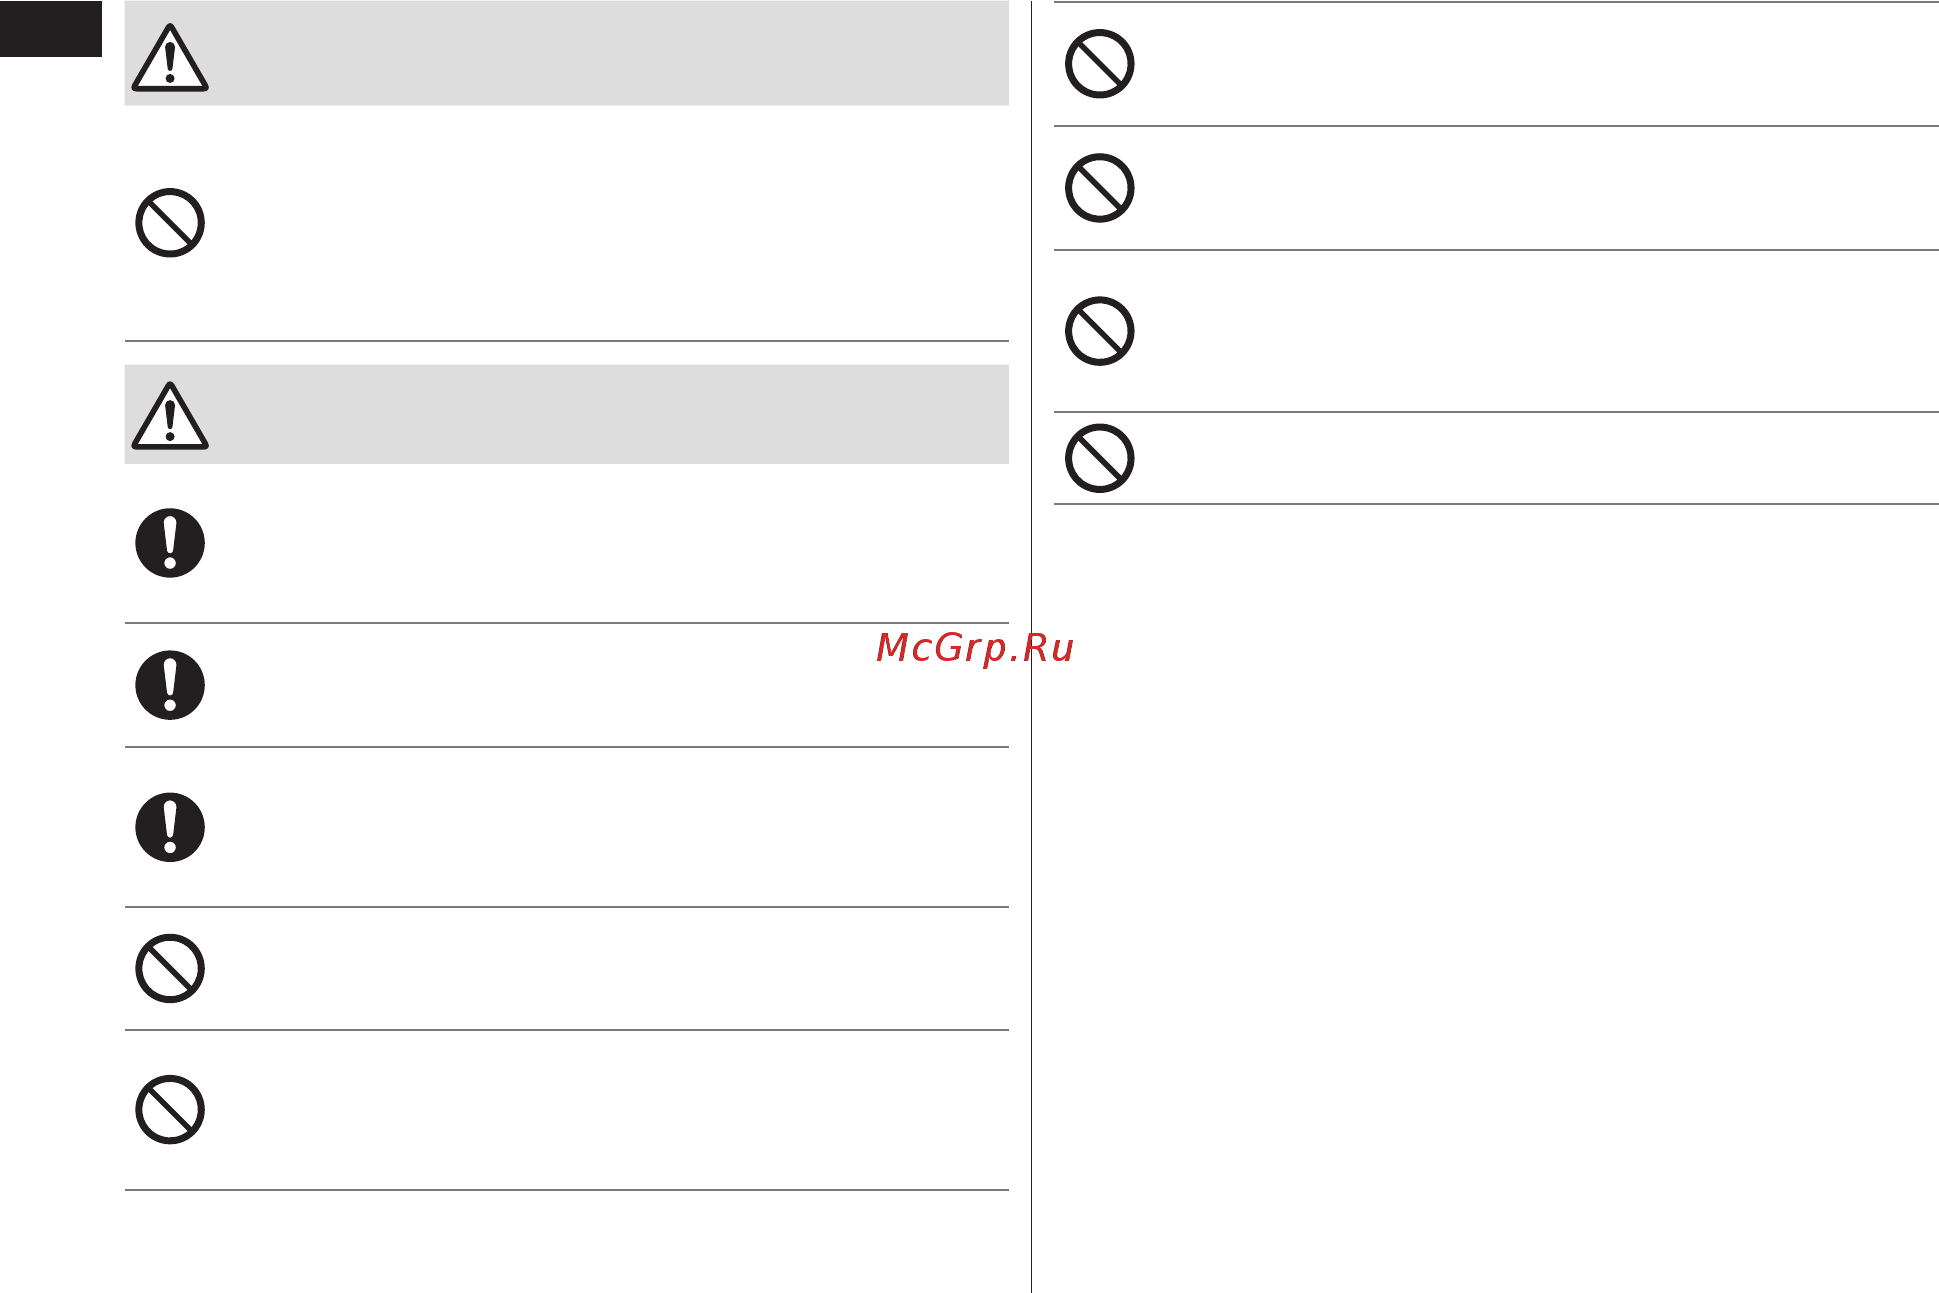The image size is (1939, 1293).
Task: Click the upper gray warning banner background
Action: pyautogui.click(x=567, y=53)
